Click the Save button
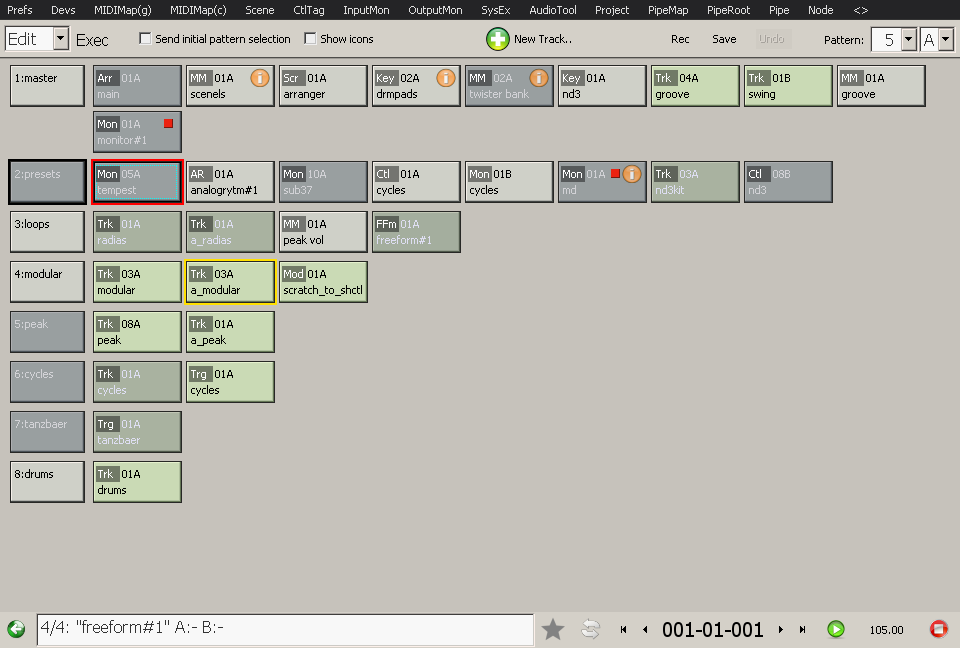The image size is (960, 648). coord(724,39)
